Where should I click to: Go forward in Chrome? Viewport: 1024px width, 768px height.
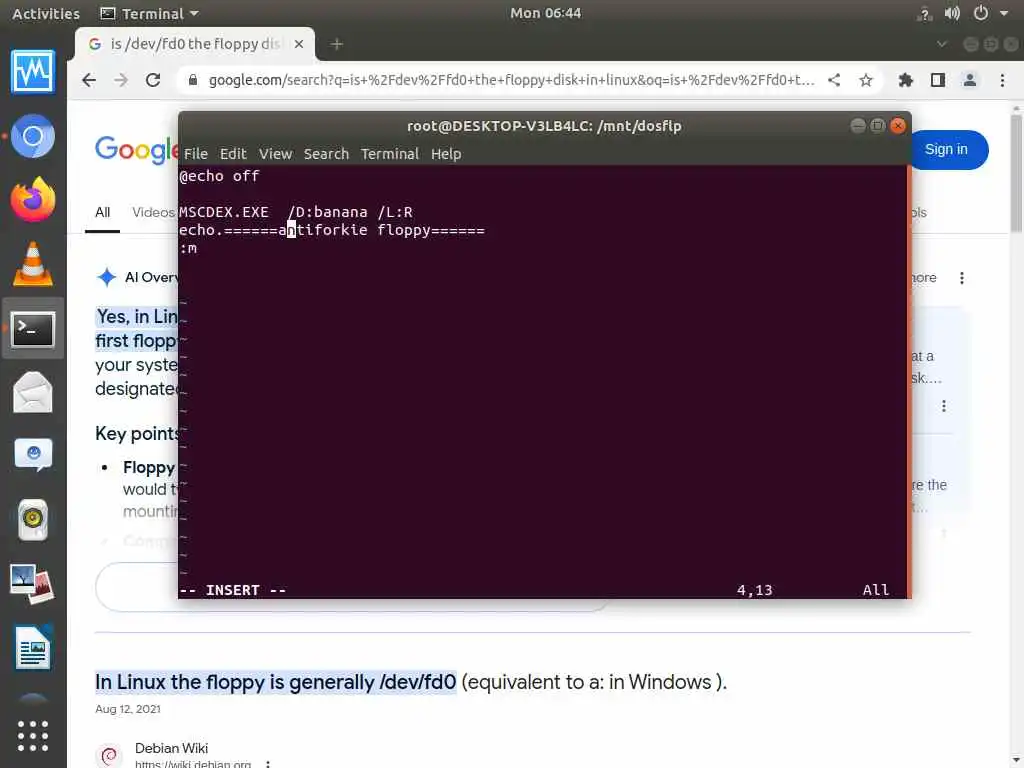(121, 80)
